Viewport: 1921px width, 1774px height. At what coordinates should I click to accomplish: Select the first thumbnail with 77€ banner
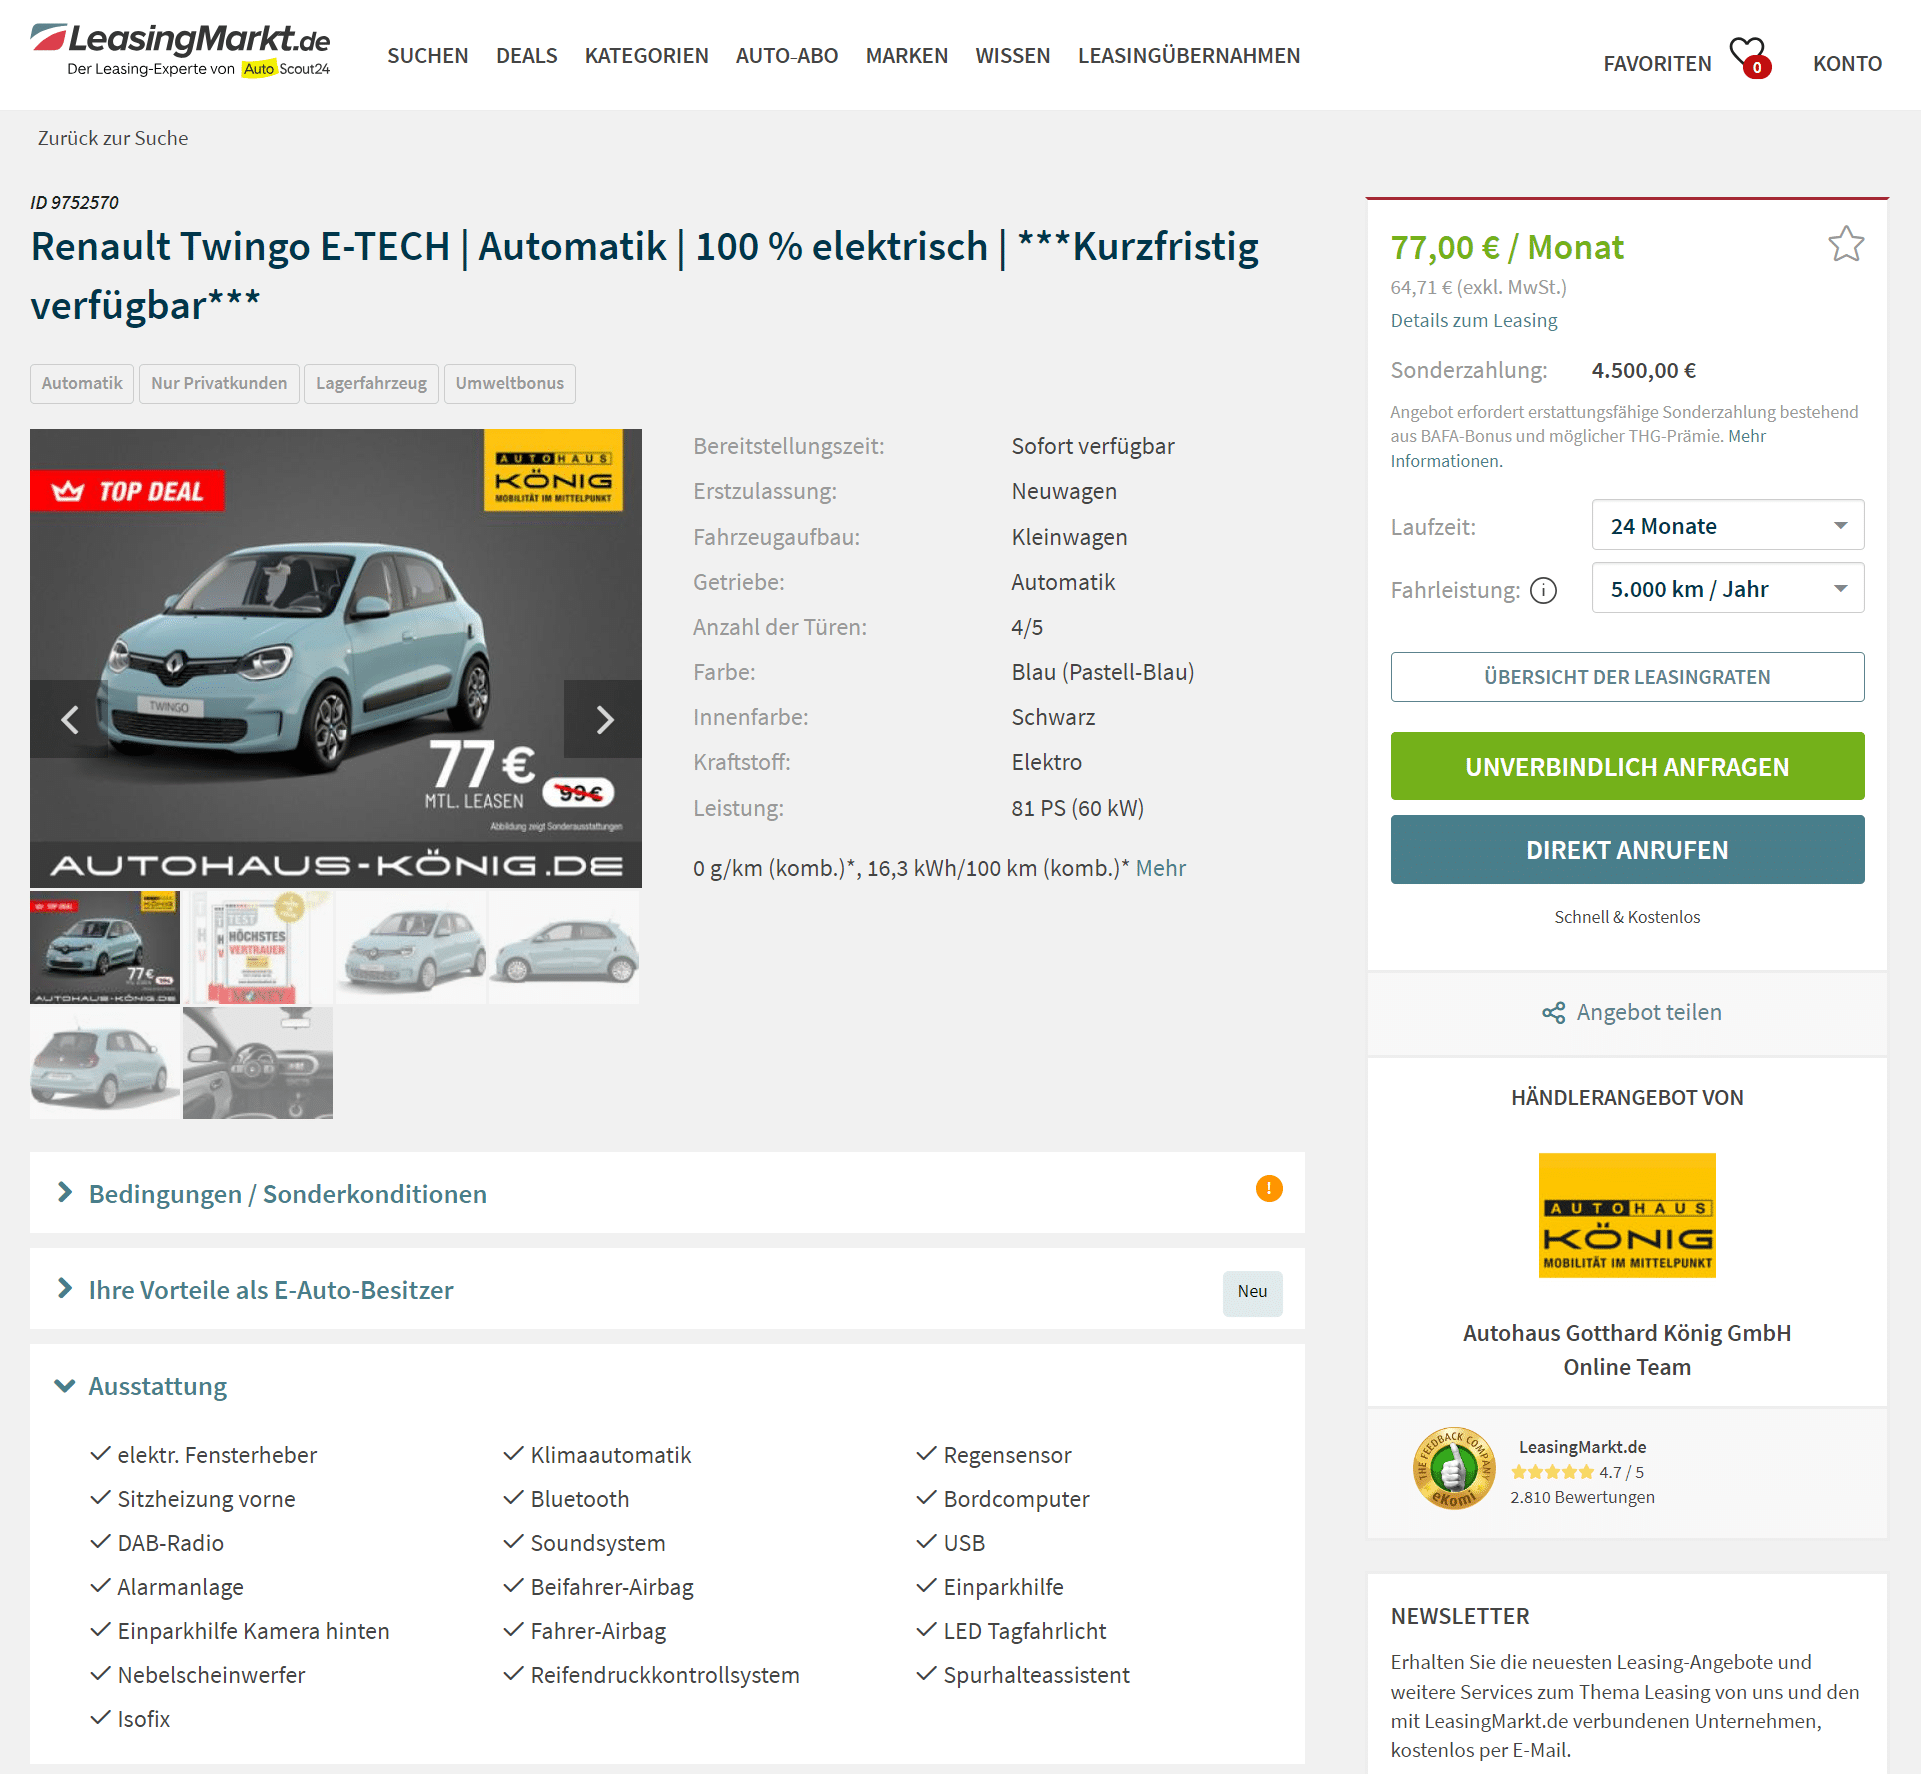(105, 948)
